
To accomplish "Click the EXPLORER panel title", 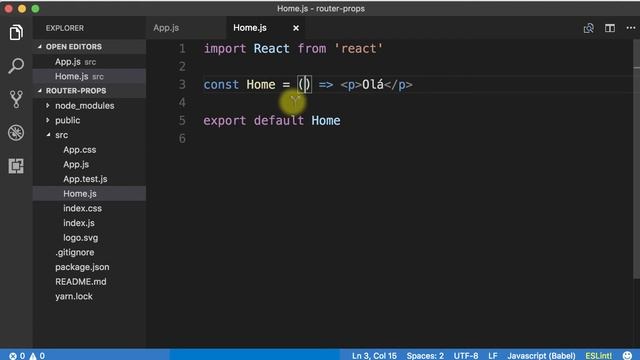I will [x=64, y=28].
